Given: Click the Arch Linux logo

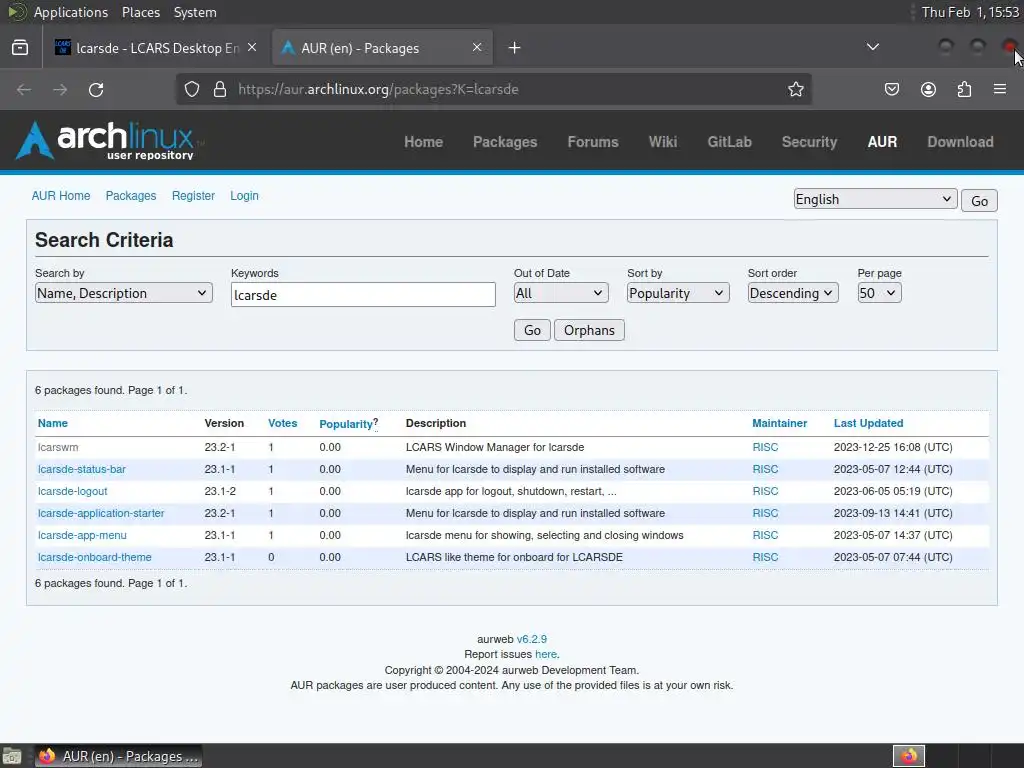Looking at the screenshot, I should click(106, 140).
